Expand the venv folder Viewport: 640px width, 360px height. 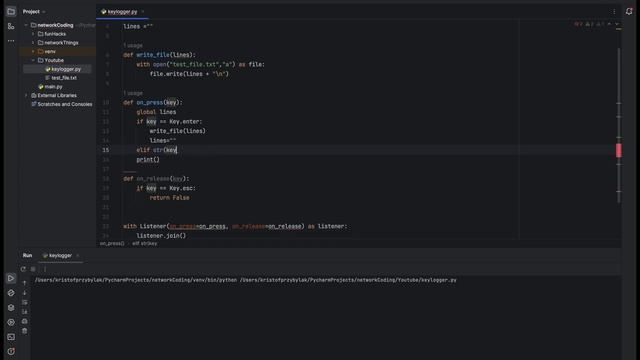[33, 51]
